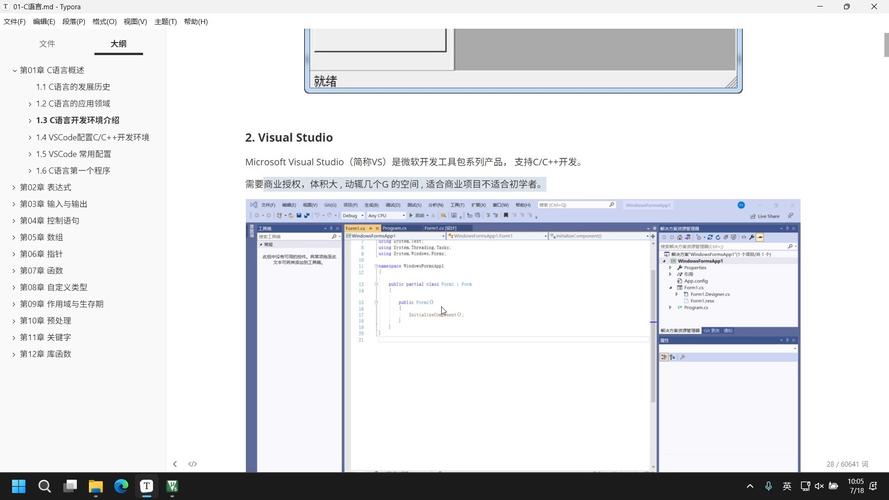Screen dimensions: 889x500
Task: Jump to 1.1 C语言的发展历史 heading
Action: [73, 87]
